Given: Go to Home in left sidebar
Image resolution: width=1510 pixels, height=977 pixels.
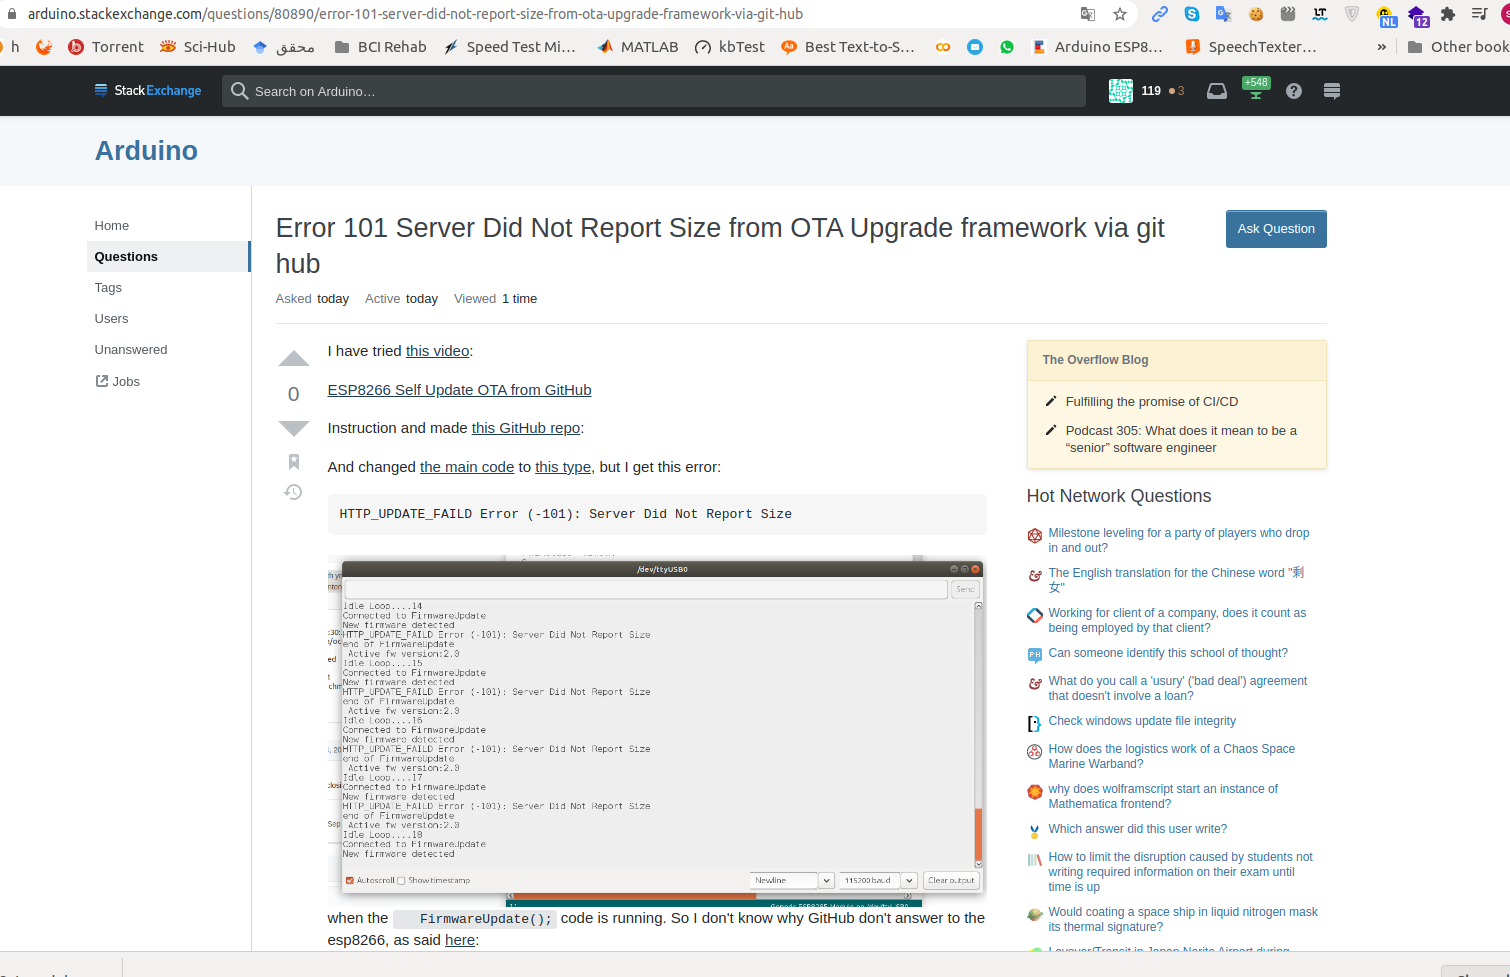Looking at the screenshot, I should [x=112, y=226].
